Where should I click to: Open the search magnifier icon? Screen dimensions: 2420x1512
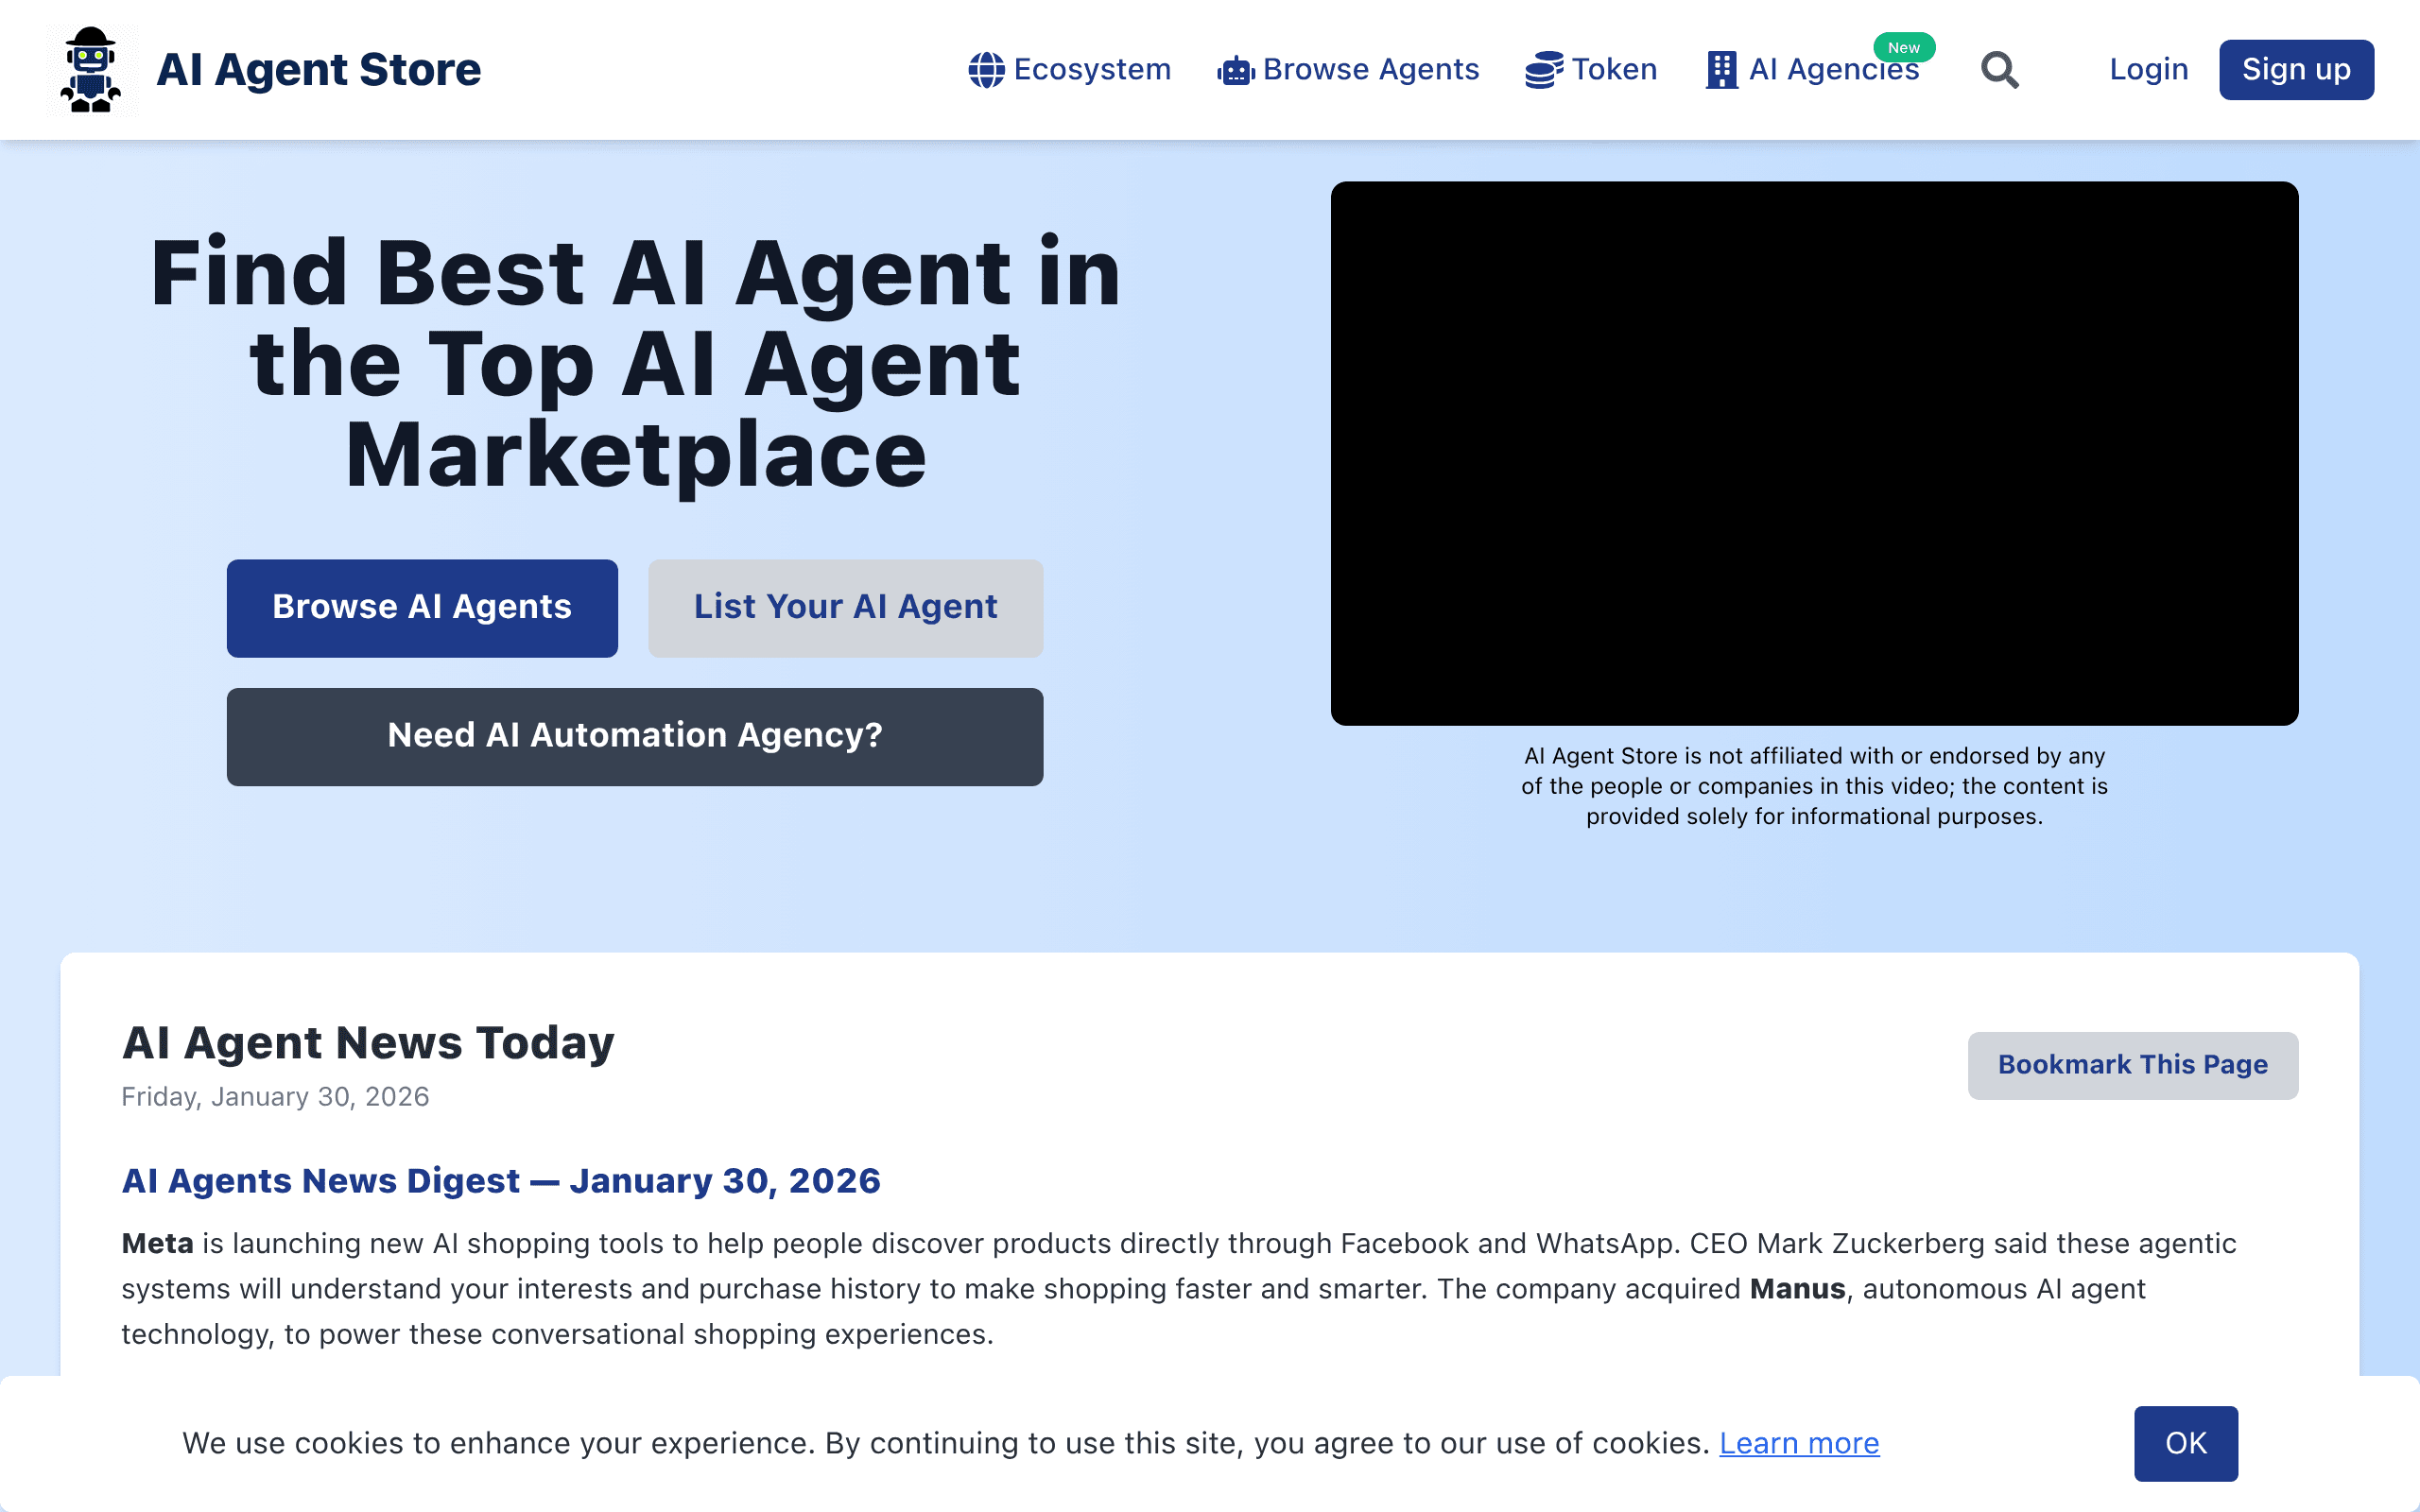(1999, 70)
